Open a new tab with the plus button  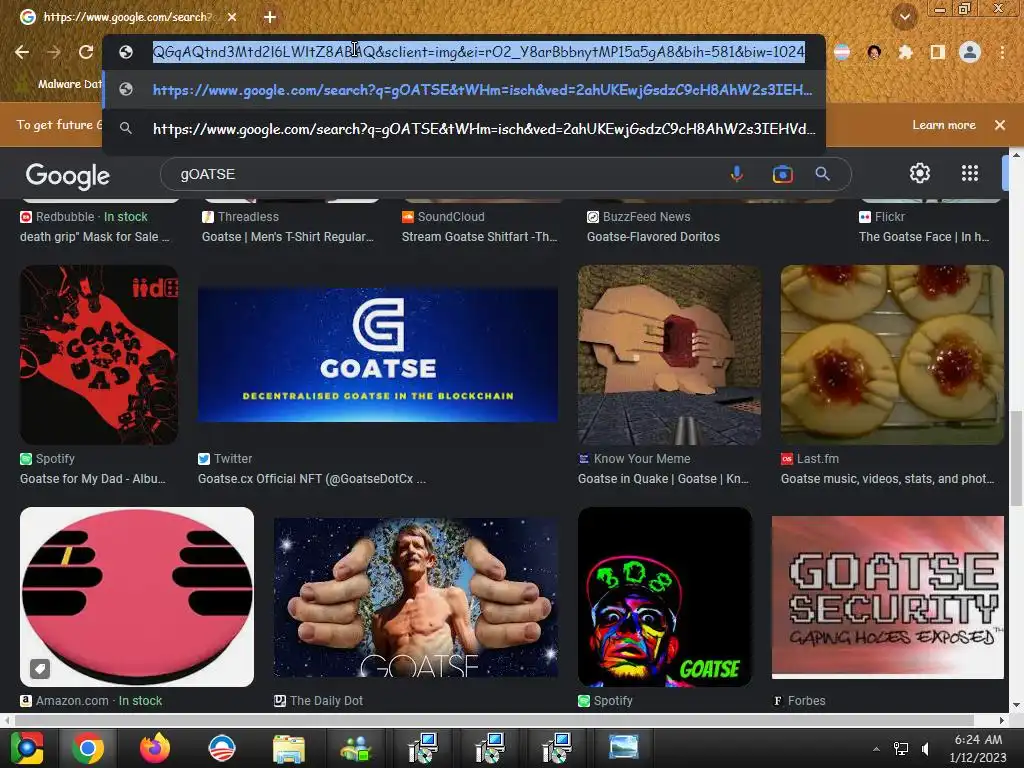point(270,17)
